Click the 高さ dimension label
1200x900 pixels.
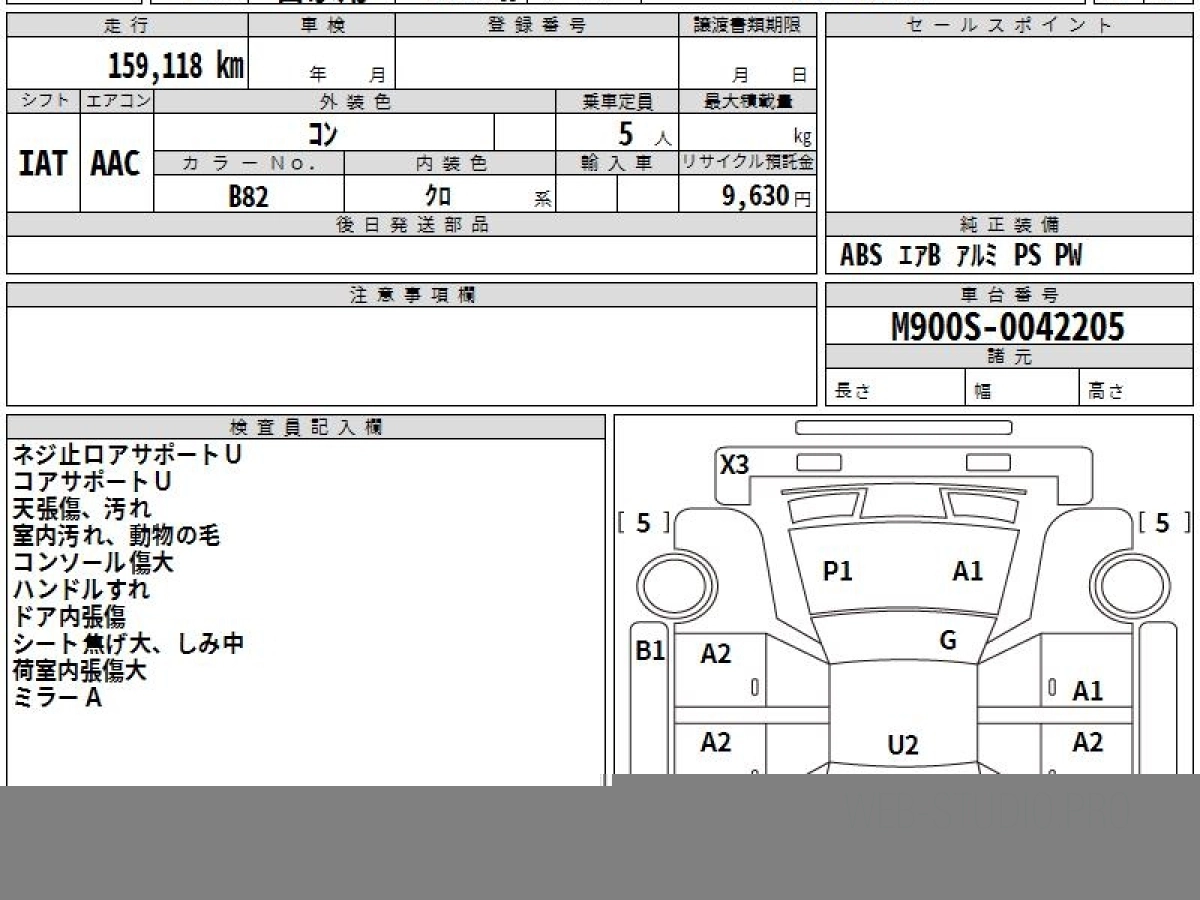point(1107,392)
